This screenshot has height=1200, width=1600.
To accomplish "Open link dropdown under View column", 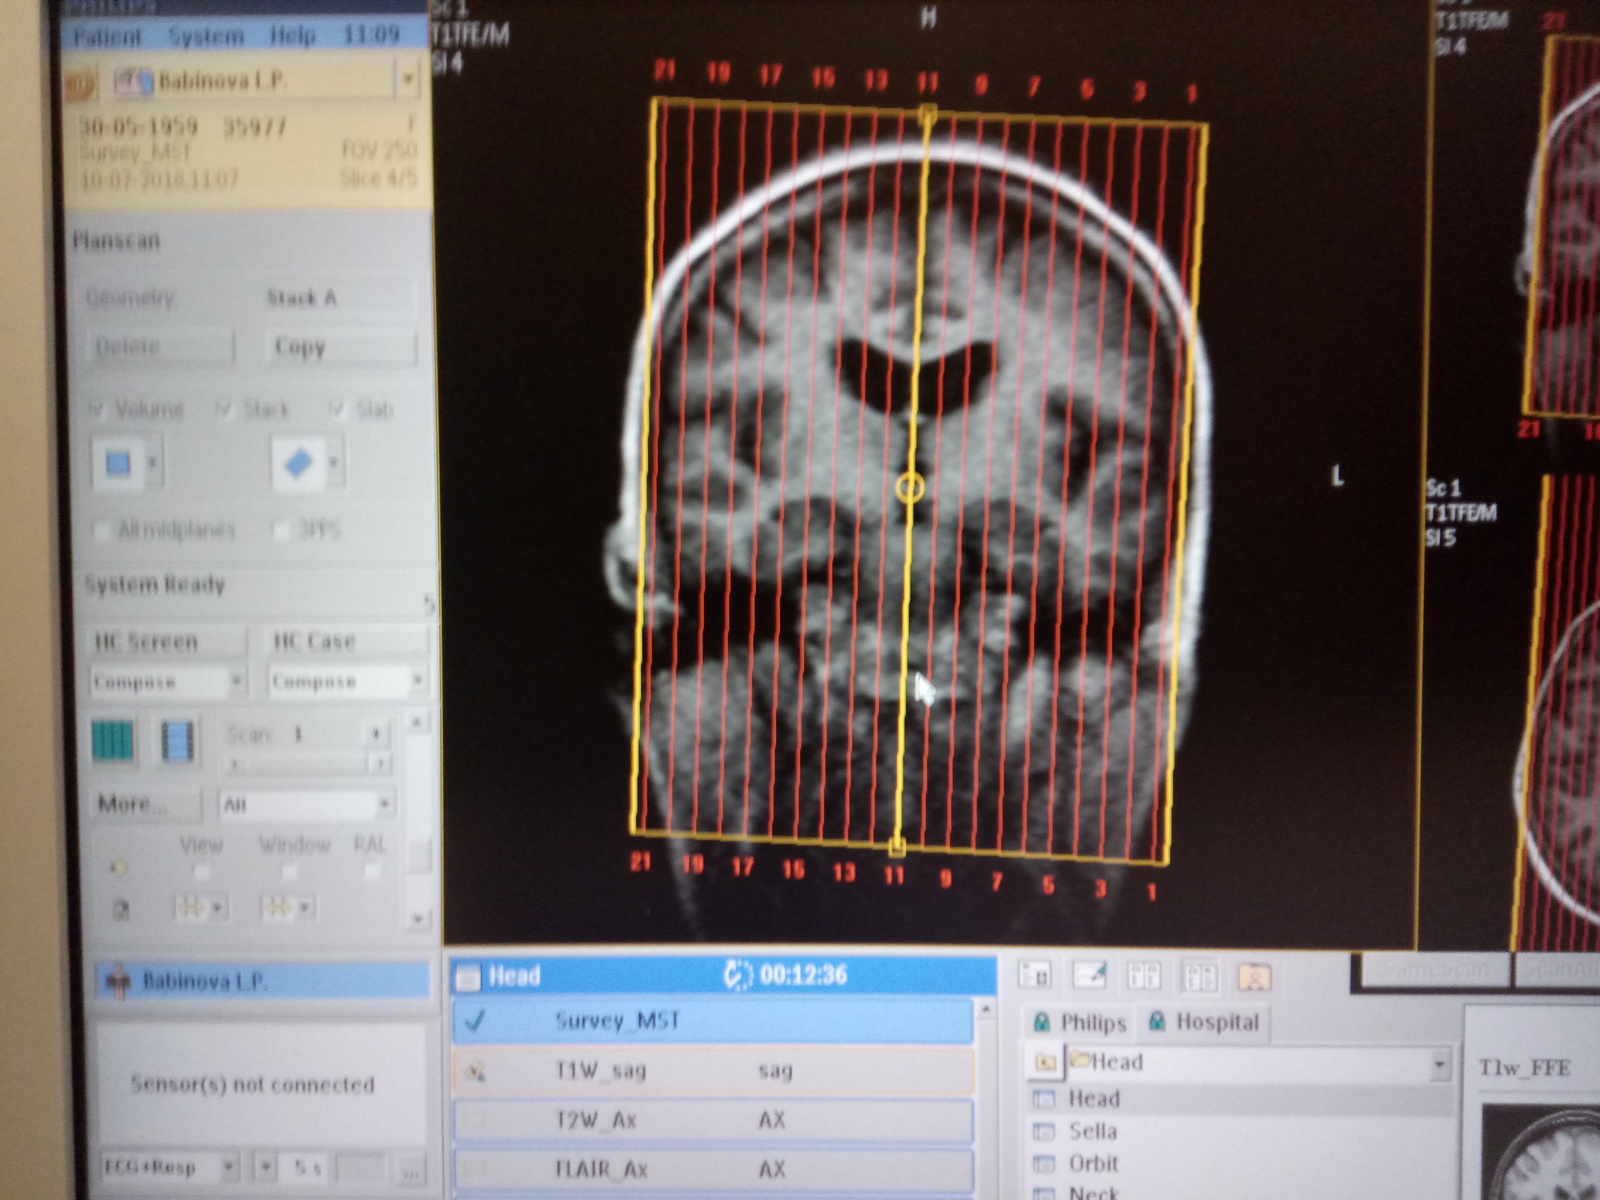I will [200, 908].
